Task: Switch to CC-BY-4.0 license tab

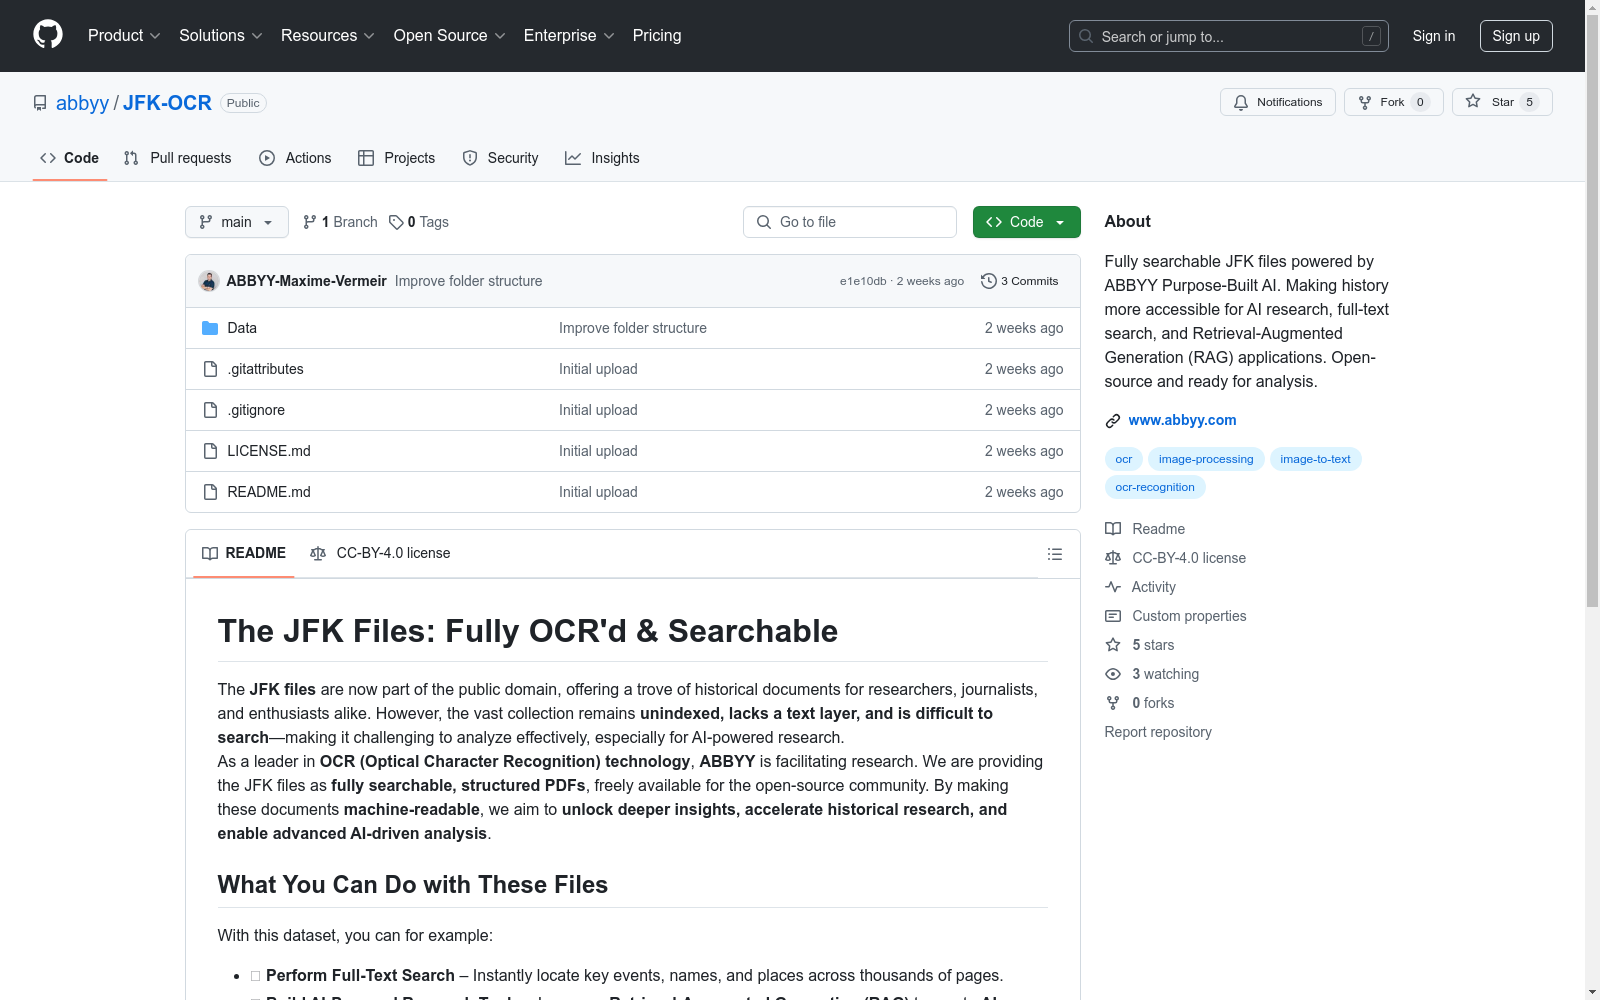Action: pyautogui.click(x=380, y=553)
